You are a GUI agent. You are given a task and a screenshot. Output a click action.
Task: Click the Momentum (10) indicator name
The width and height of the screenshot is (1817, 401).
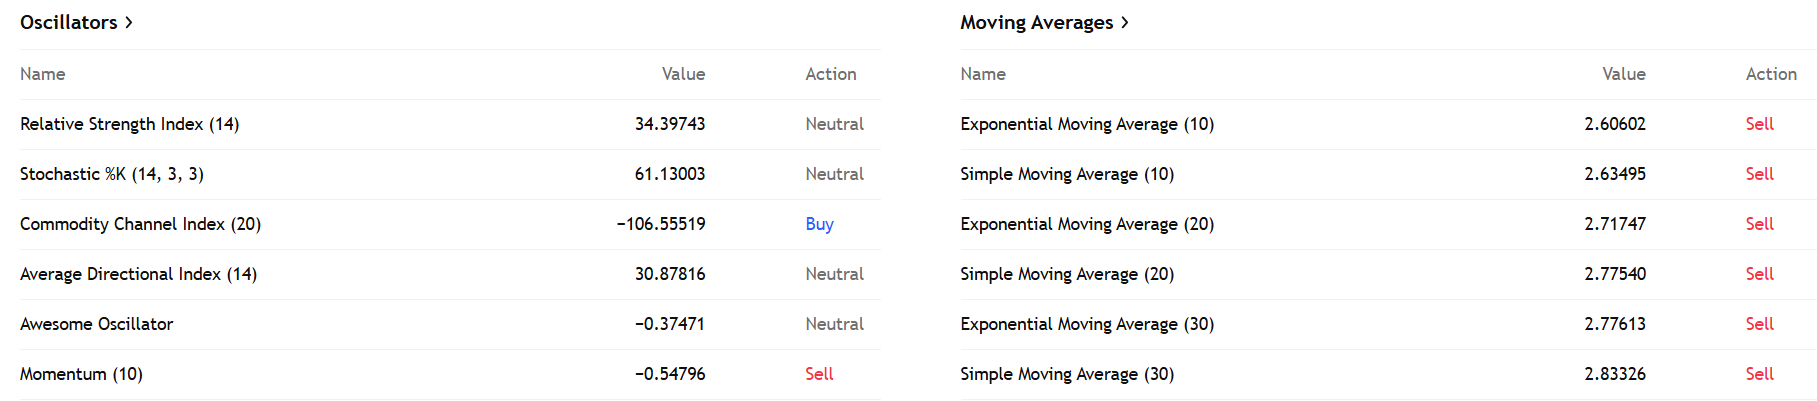coord(81,374)
